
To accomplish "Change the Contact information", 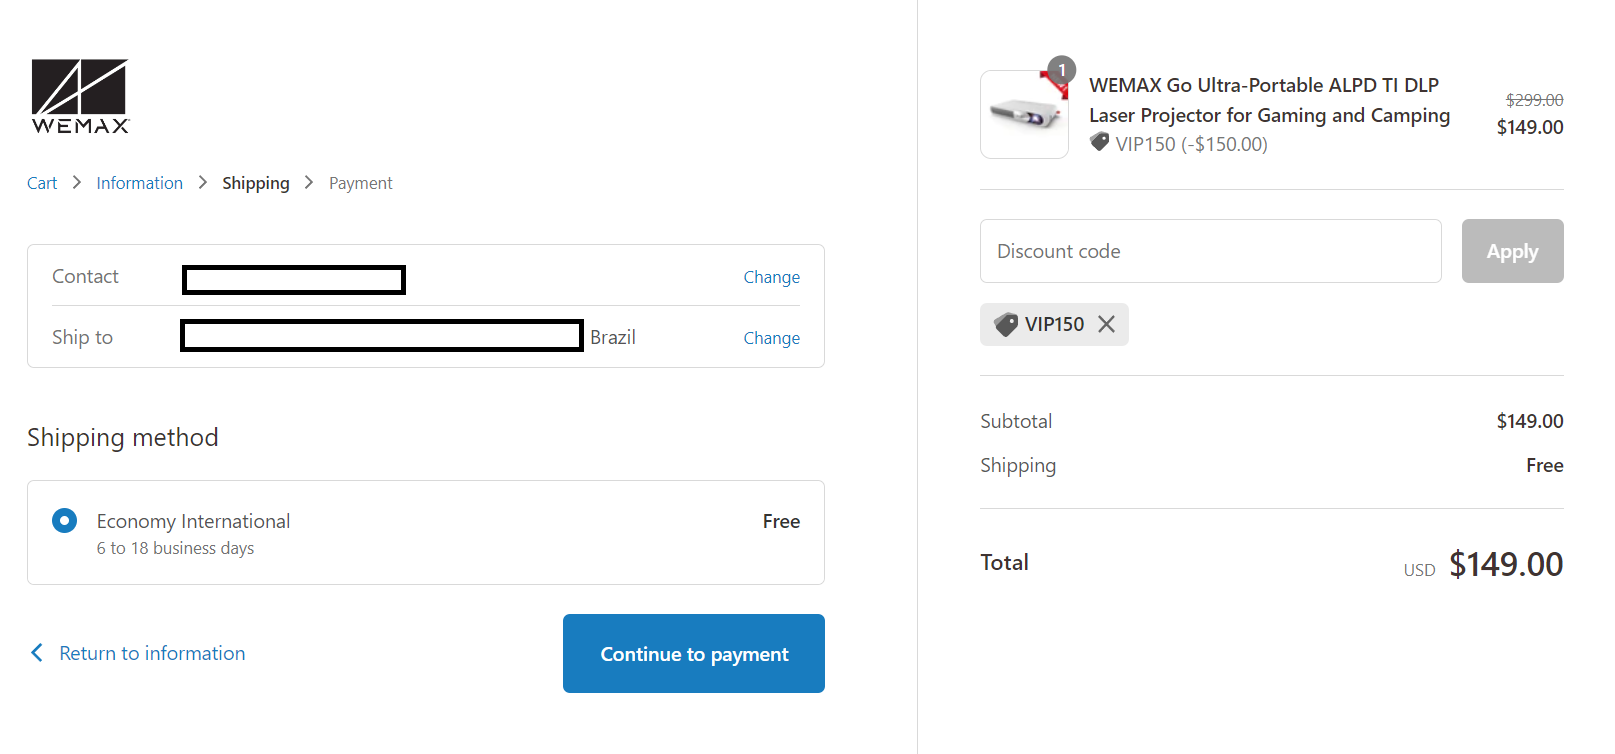I will pos(771,277).
